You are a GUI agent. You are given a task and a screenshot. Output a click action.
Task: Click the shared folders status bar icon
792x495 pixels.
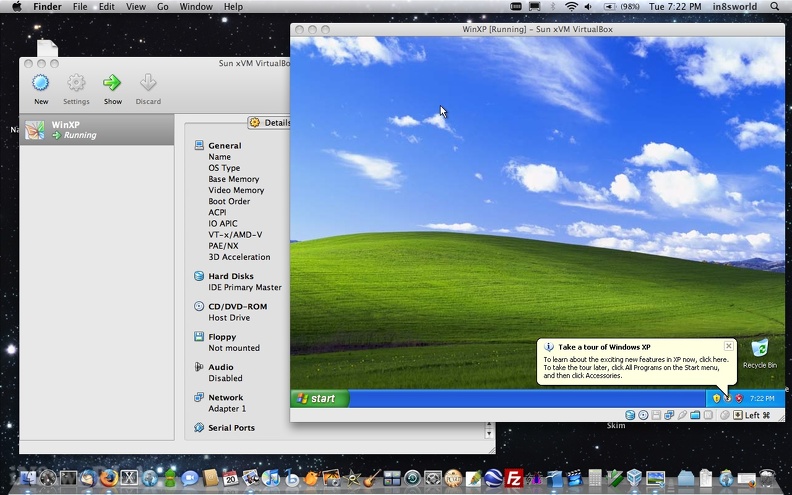(695, 415)
